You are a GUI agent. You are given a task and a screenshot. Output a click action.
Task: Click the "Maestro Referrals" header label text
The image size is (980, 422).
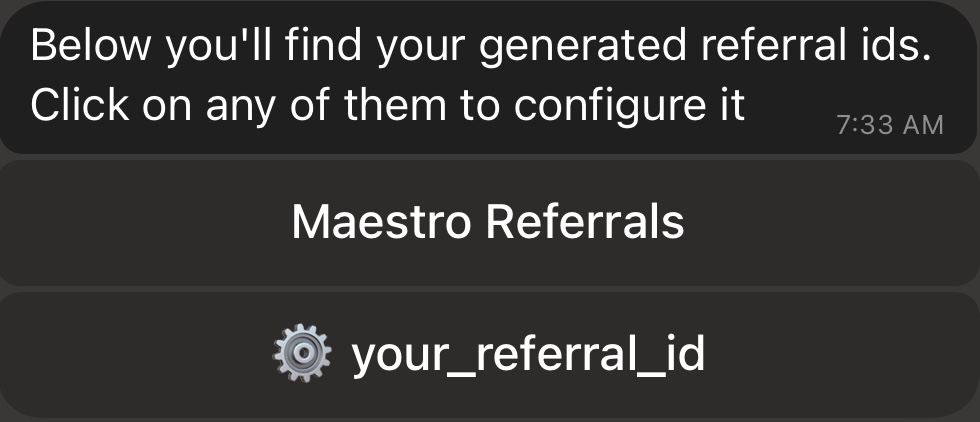pos(488,222)
